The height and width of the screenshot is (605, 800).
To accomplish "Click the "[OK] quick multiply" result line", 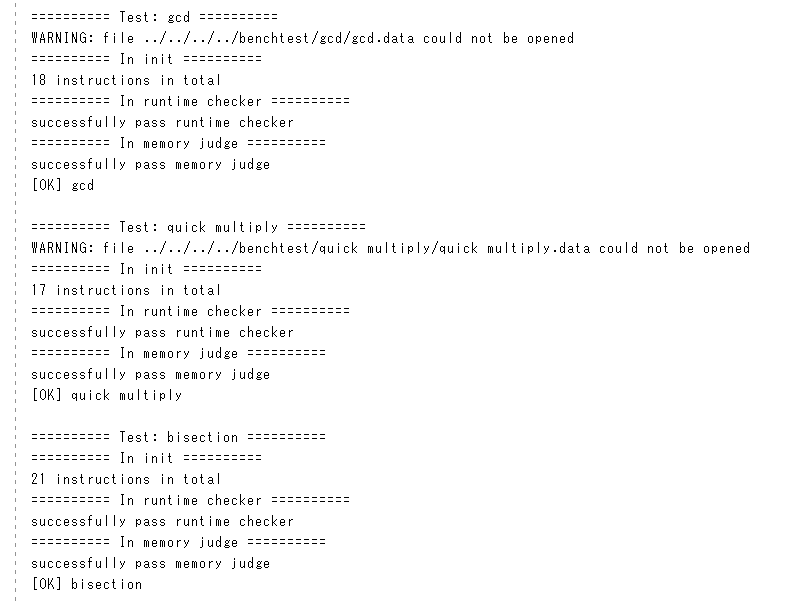I will [x=106, y=395].
